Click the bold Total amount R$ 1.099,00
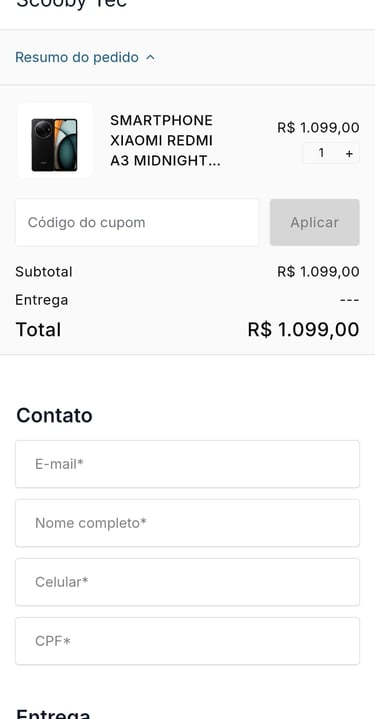This screenshot has width=375, height=719. pyautogui.click(x=303, y=330)
